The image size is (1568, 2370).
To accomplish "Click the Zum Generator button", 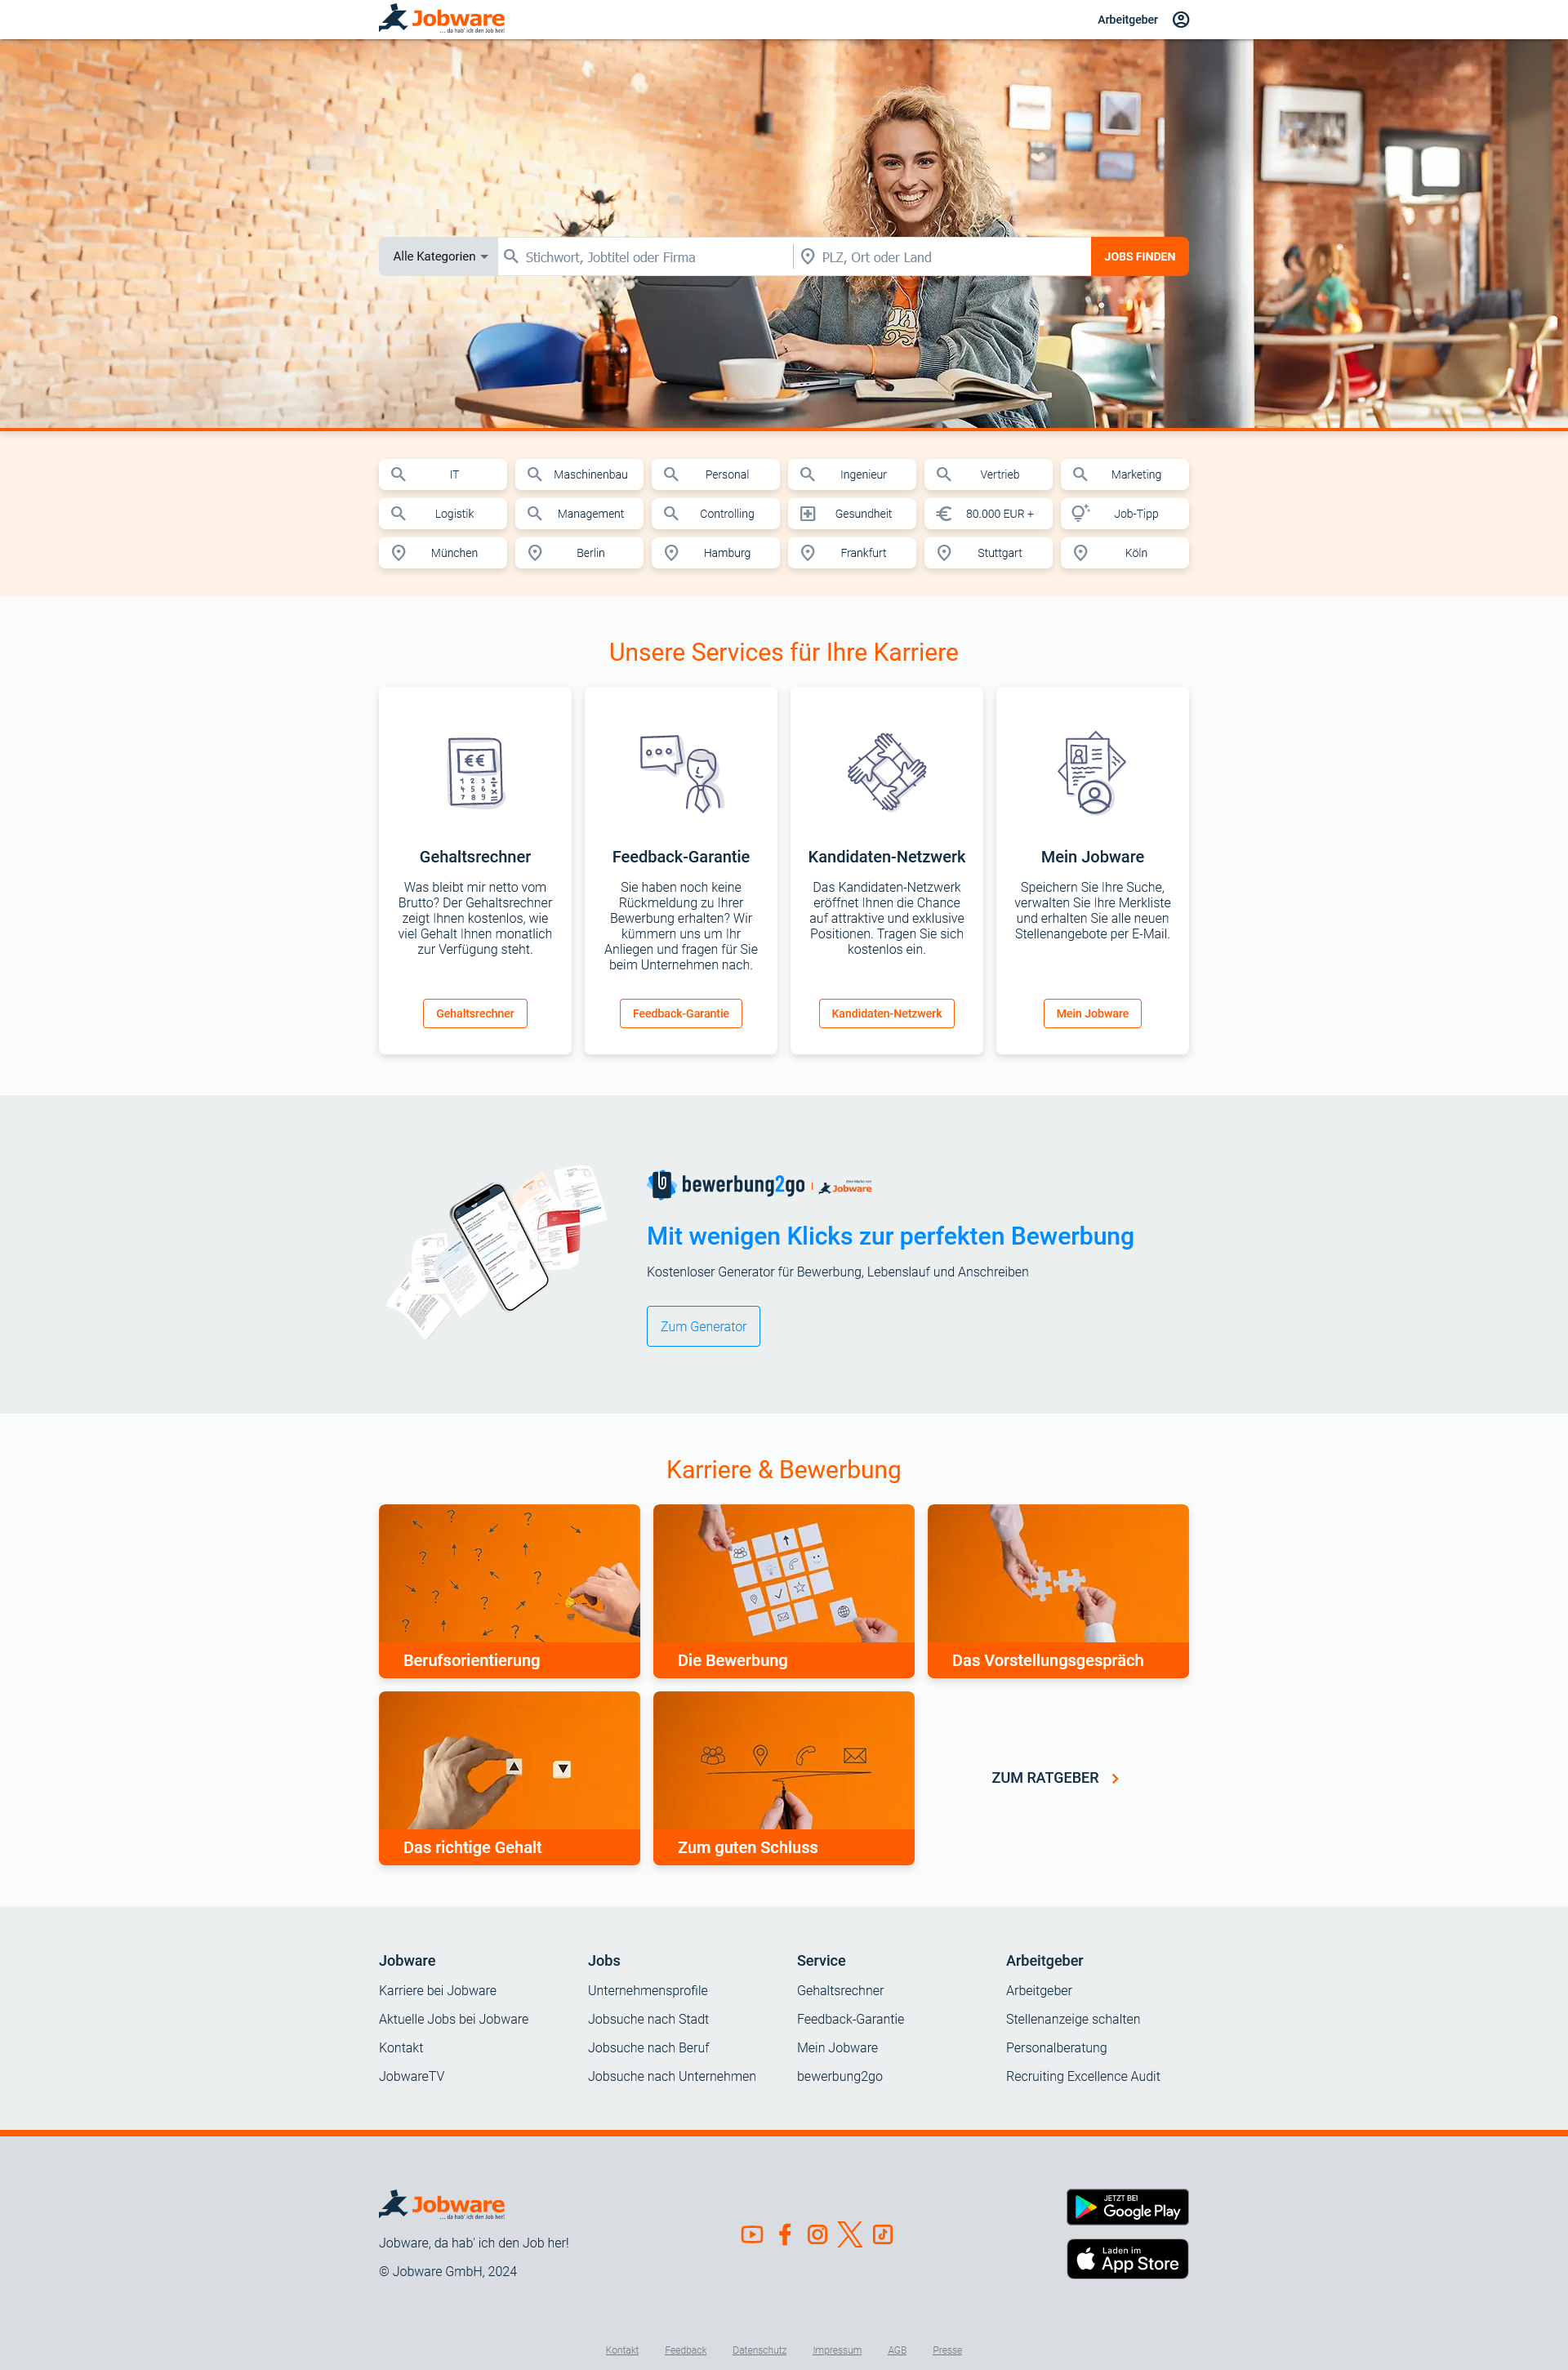I will (703, 1325).
